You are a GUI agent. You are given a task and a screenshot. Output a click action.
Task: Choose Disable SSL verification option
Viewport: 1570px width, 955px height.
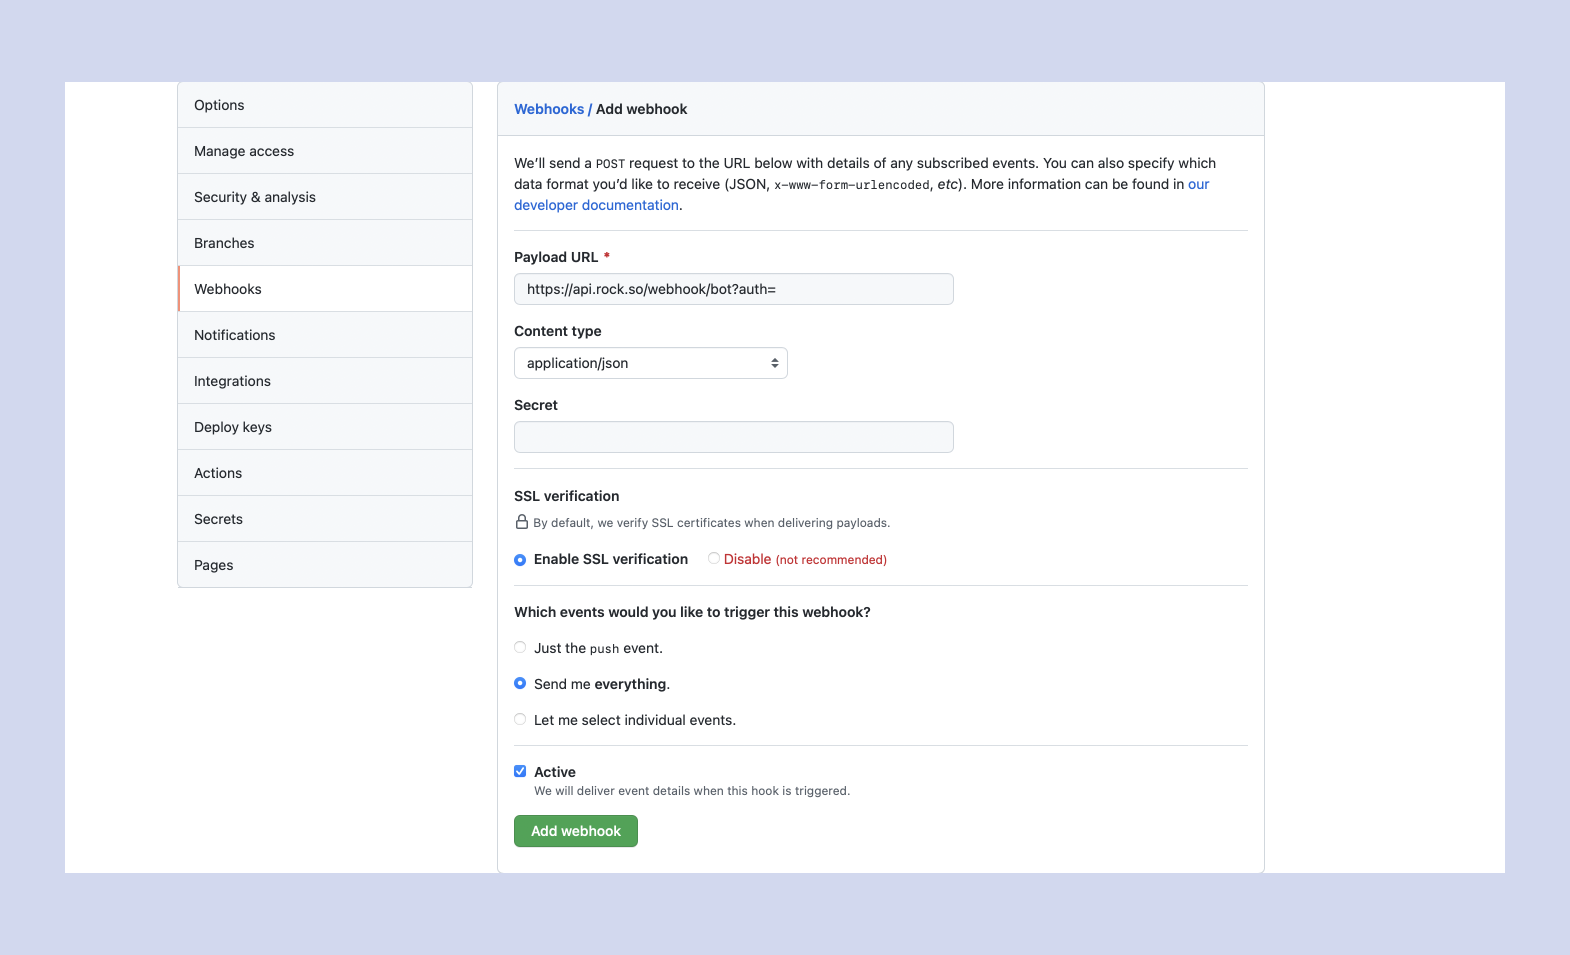click(714, 559)
